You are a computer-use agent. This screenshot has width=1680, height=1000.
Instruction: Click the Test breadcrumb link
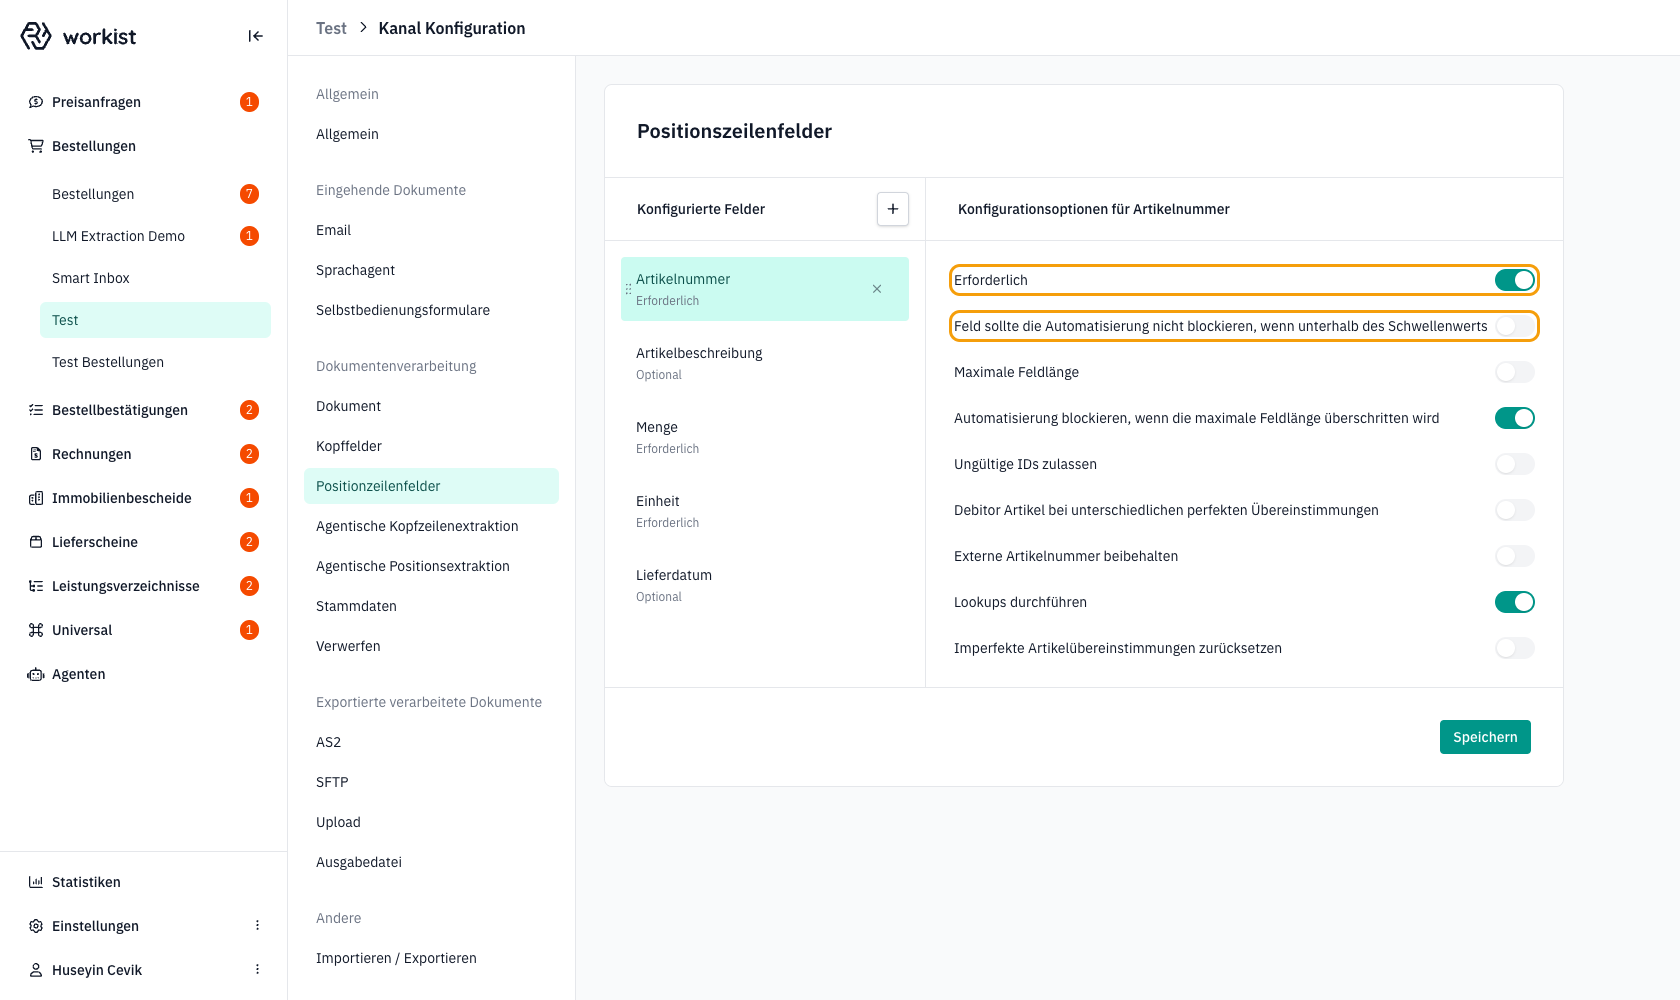pyautogui.click(x=331, y=28)
